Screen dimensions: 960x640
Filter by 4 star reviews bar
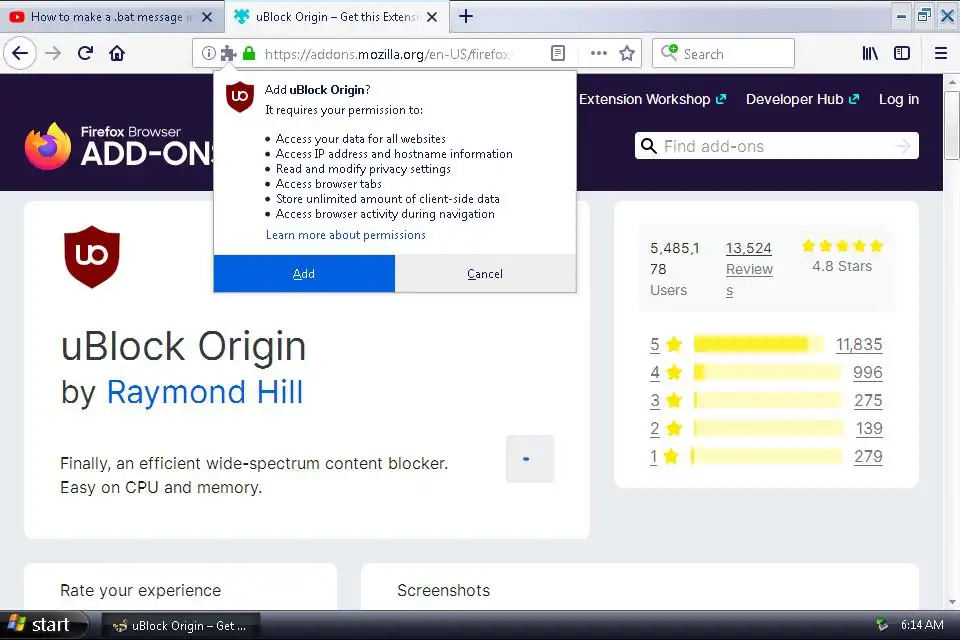click(x=768, y=372)
